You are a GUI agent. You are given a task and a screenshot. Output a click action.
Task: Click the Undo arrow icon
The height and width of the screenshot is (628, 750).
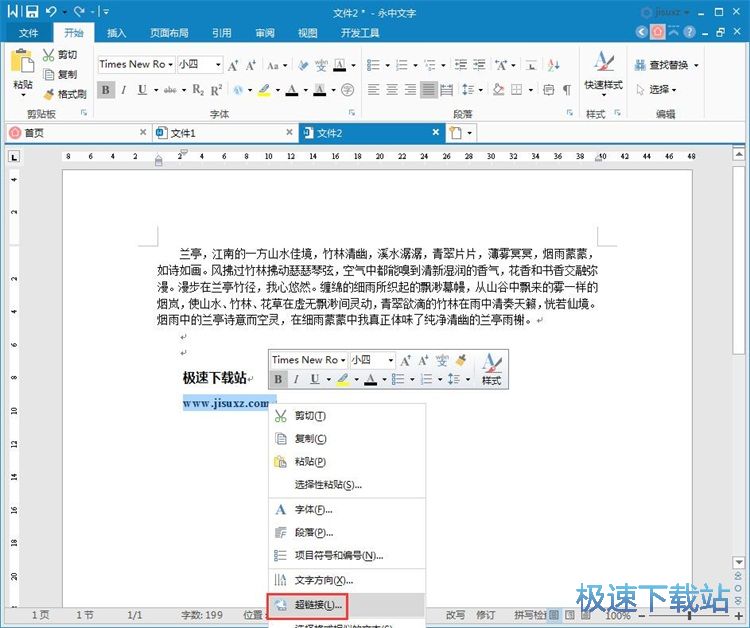52,11
